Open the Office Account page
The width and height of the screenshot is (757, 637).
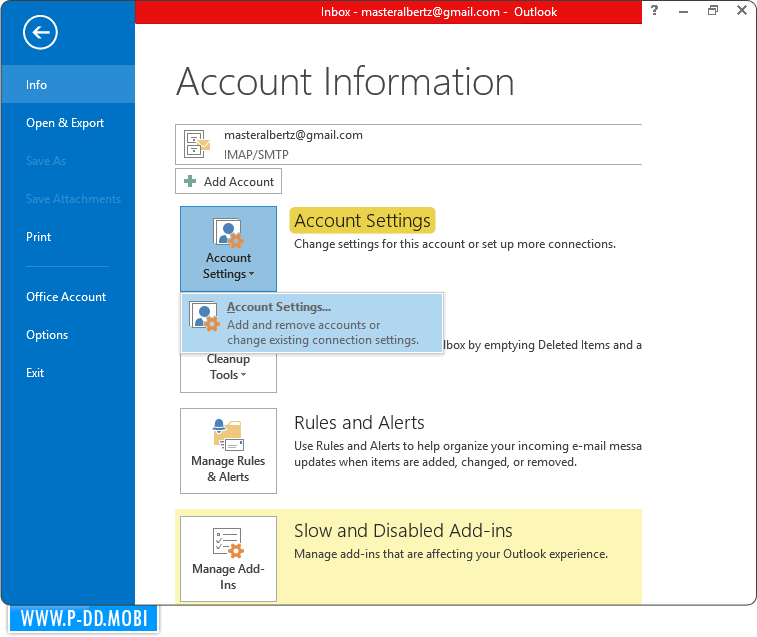pos(66,297)
